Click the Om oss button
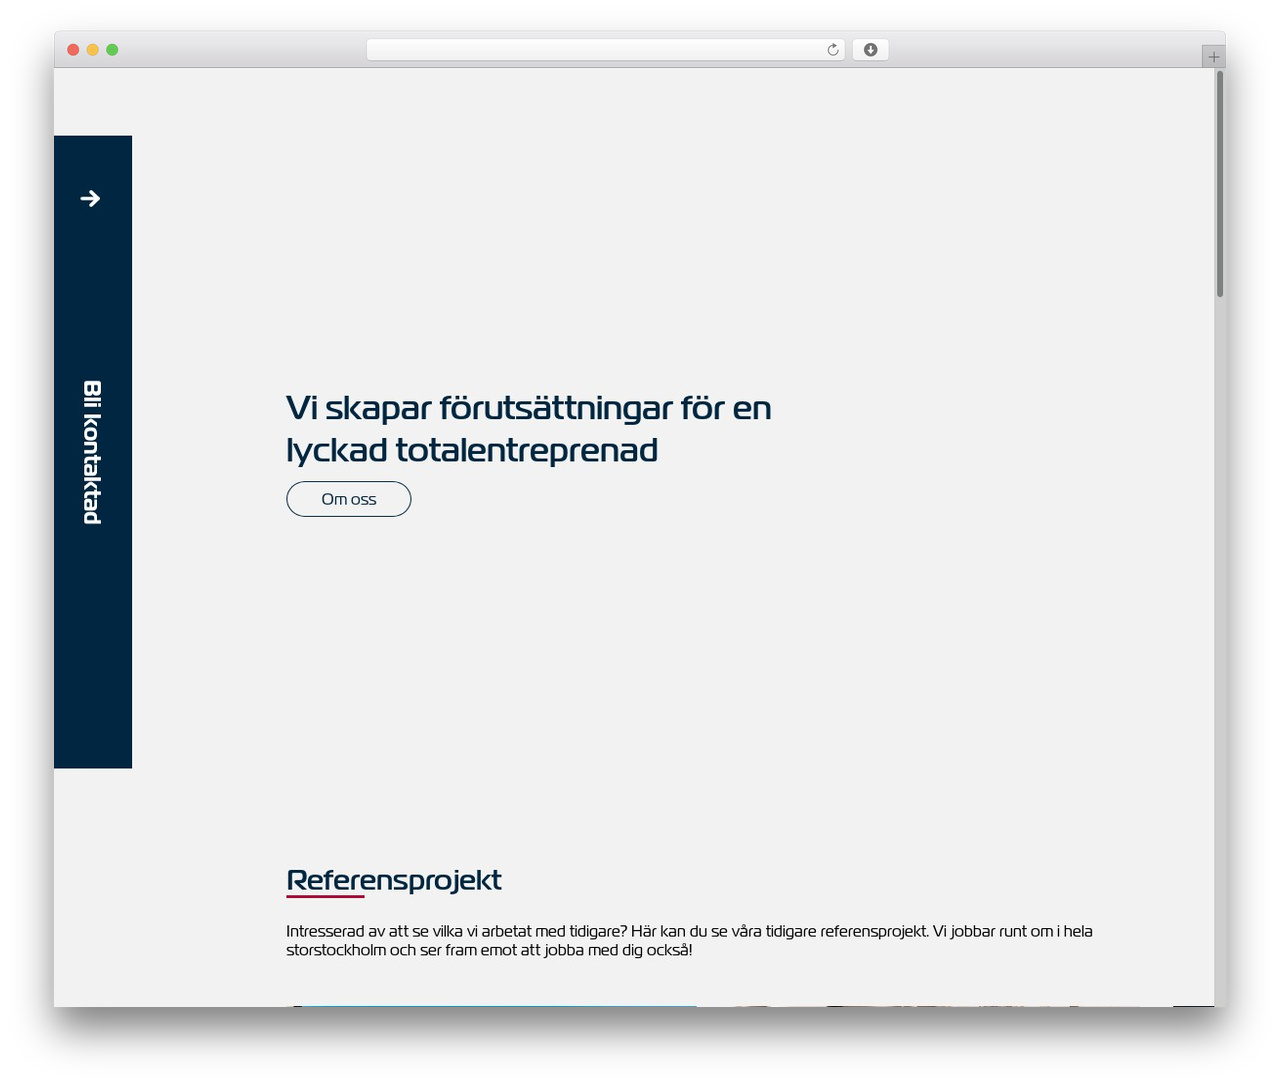Viewport: 1280px width, 1084px height. 349,499
